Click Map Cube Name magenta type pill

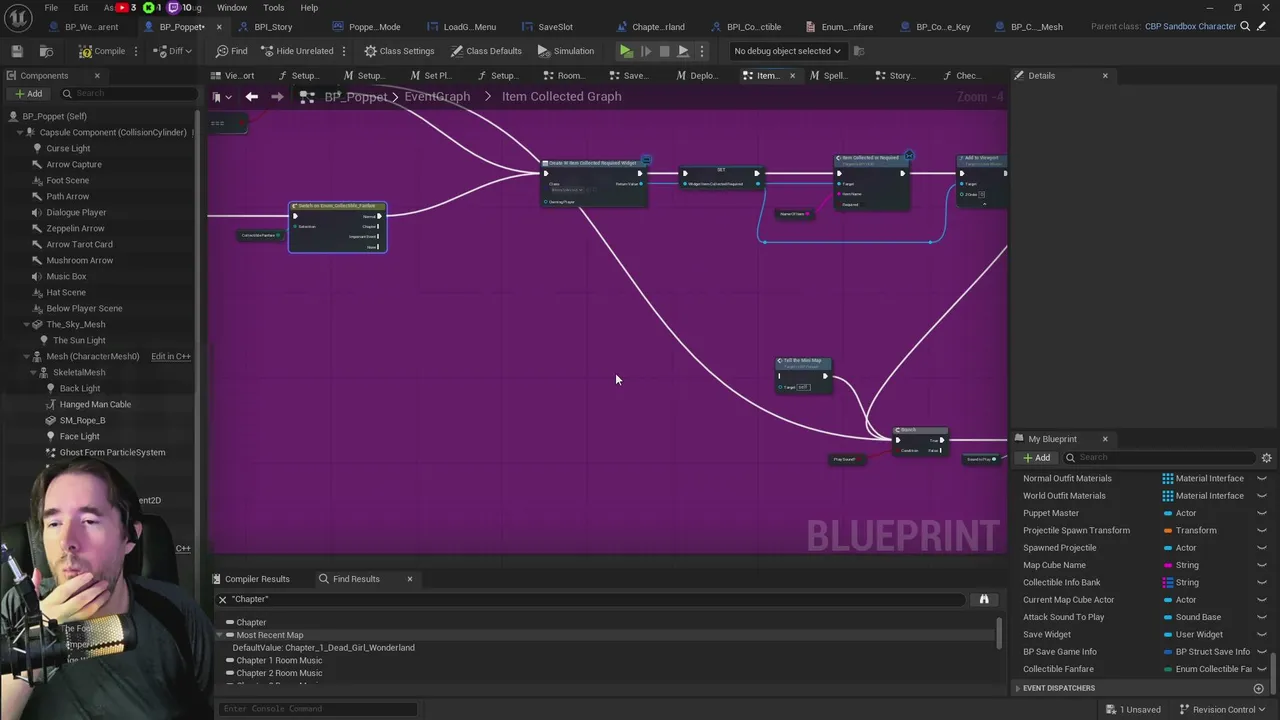1168,565
